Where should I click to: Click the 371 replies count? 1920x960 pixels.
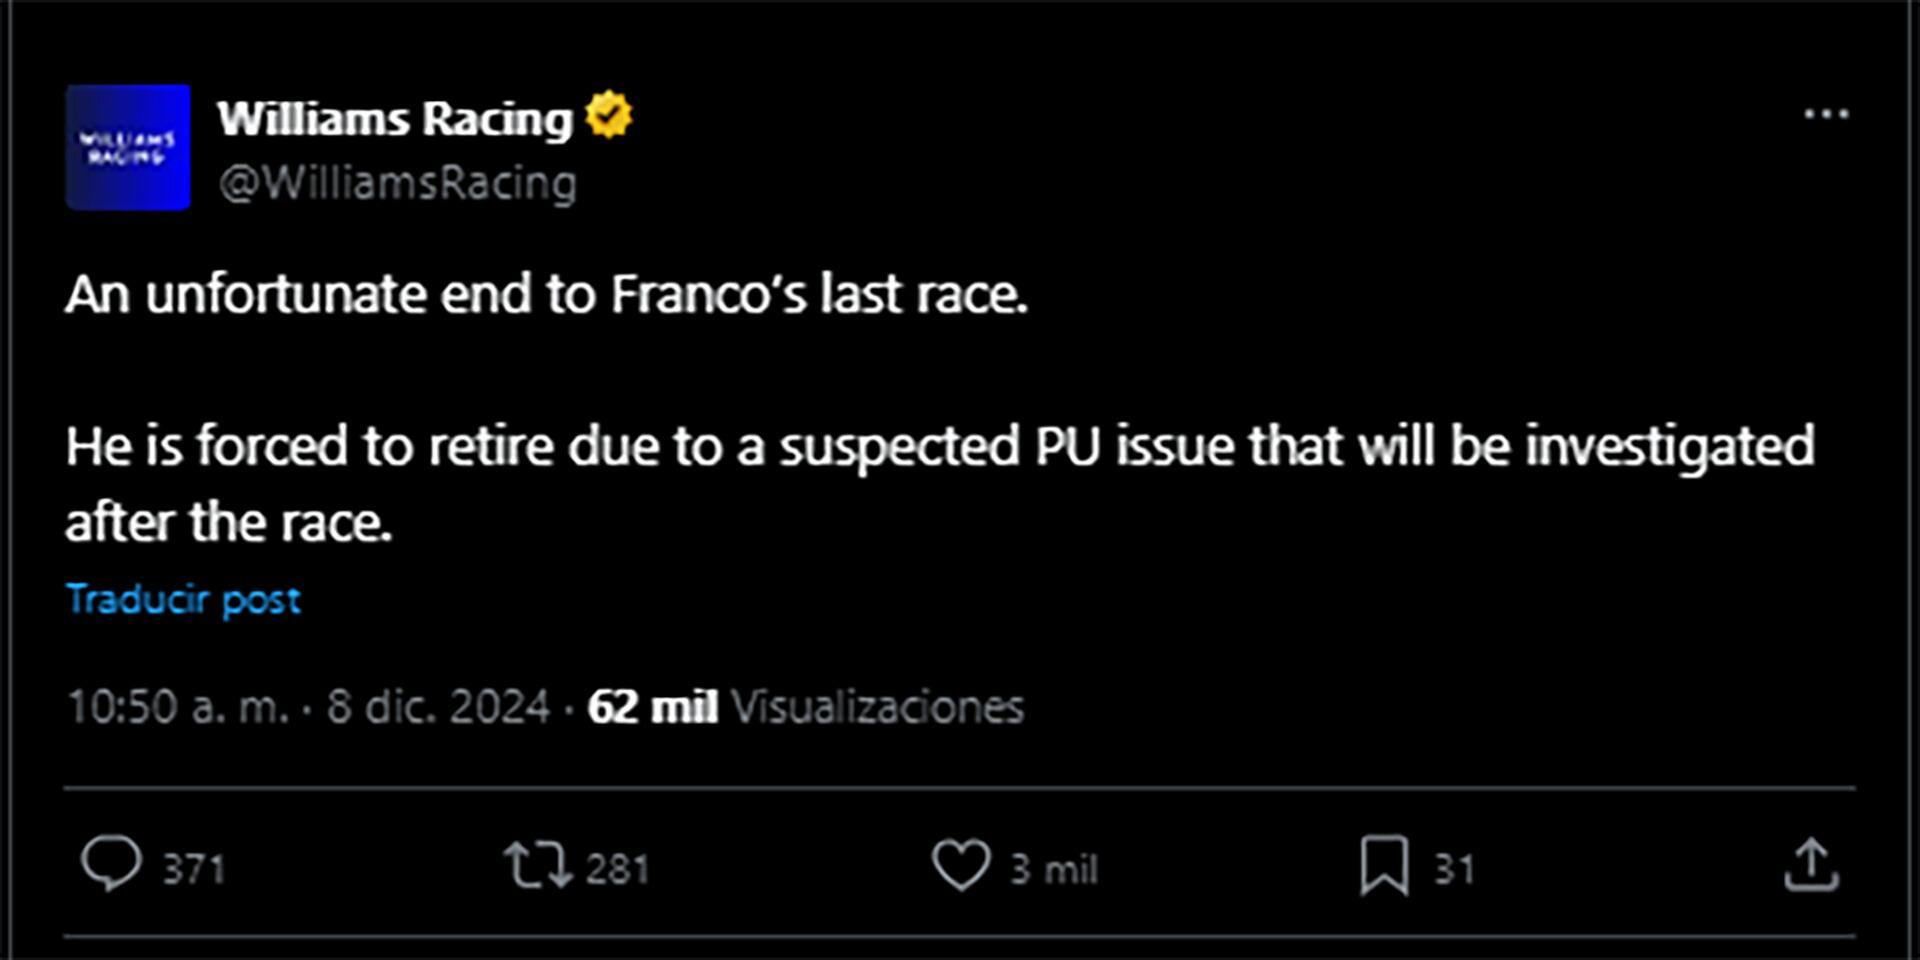coord(194,869)
